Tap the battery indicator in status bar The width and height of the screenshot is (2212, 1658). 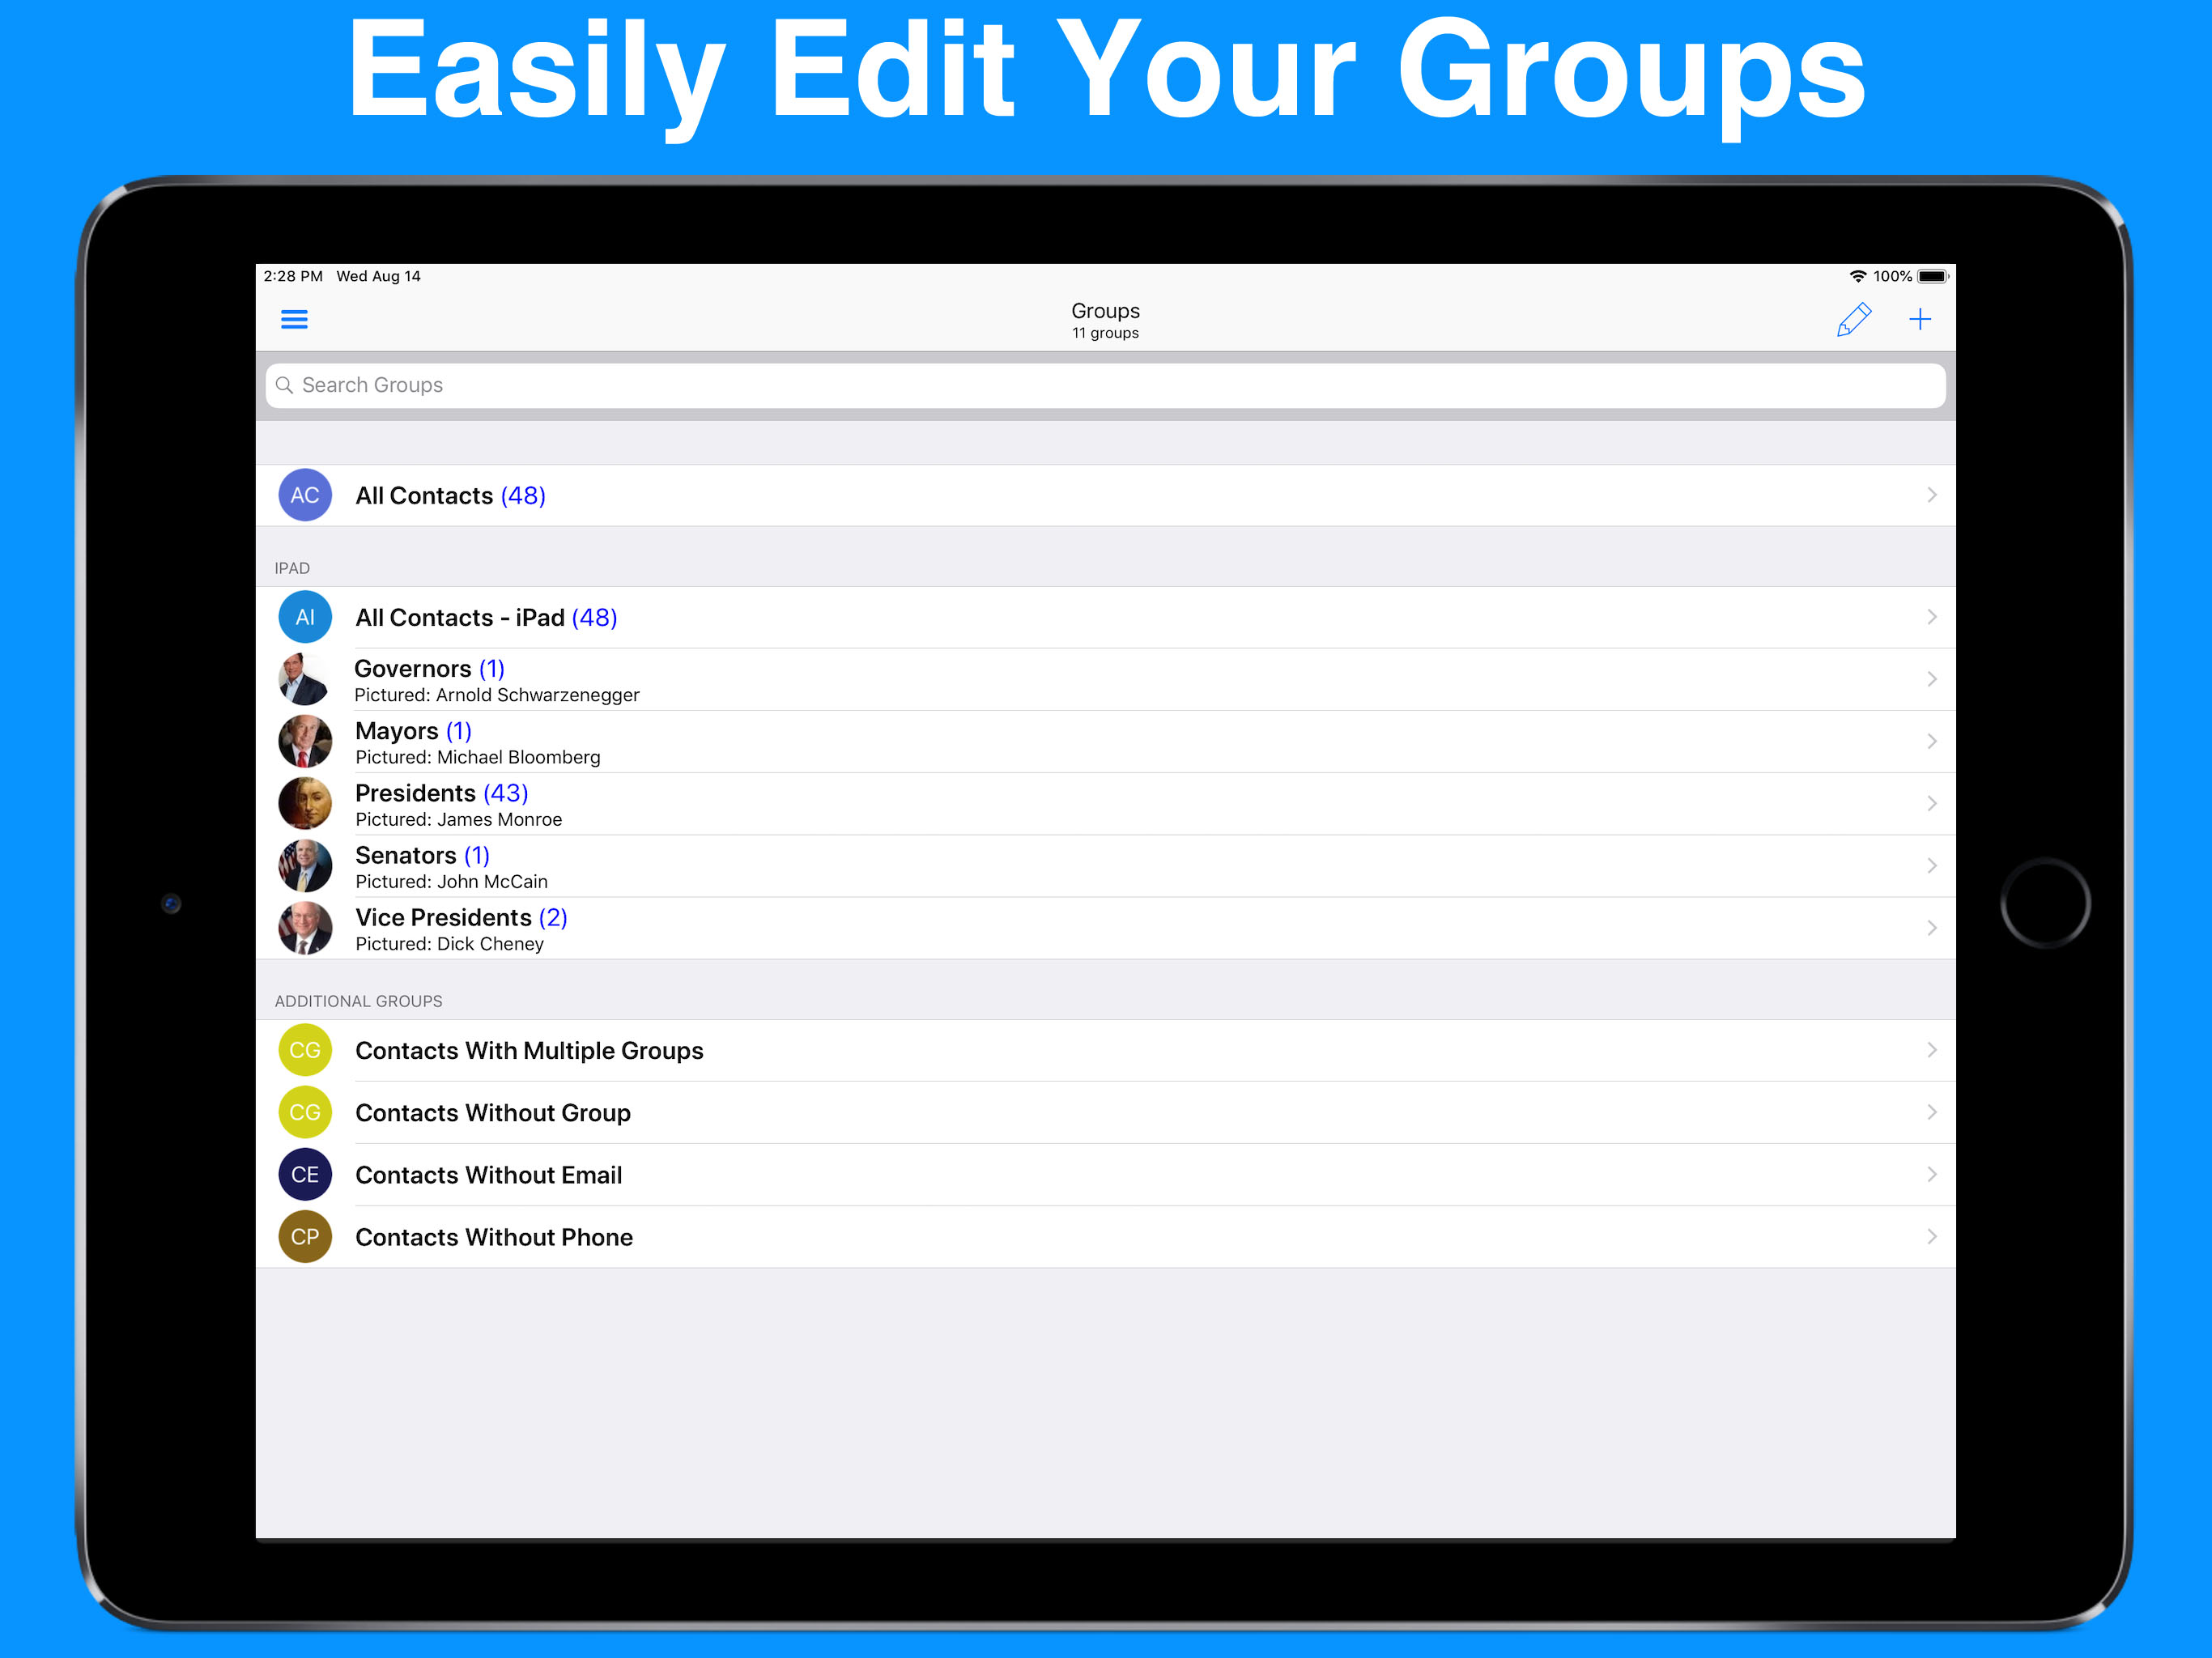coord(1932,276)
